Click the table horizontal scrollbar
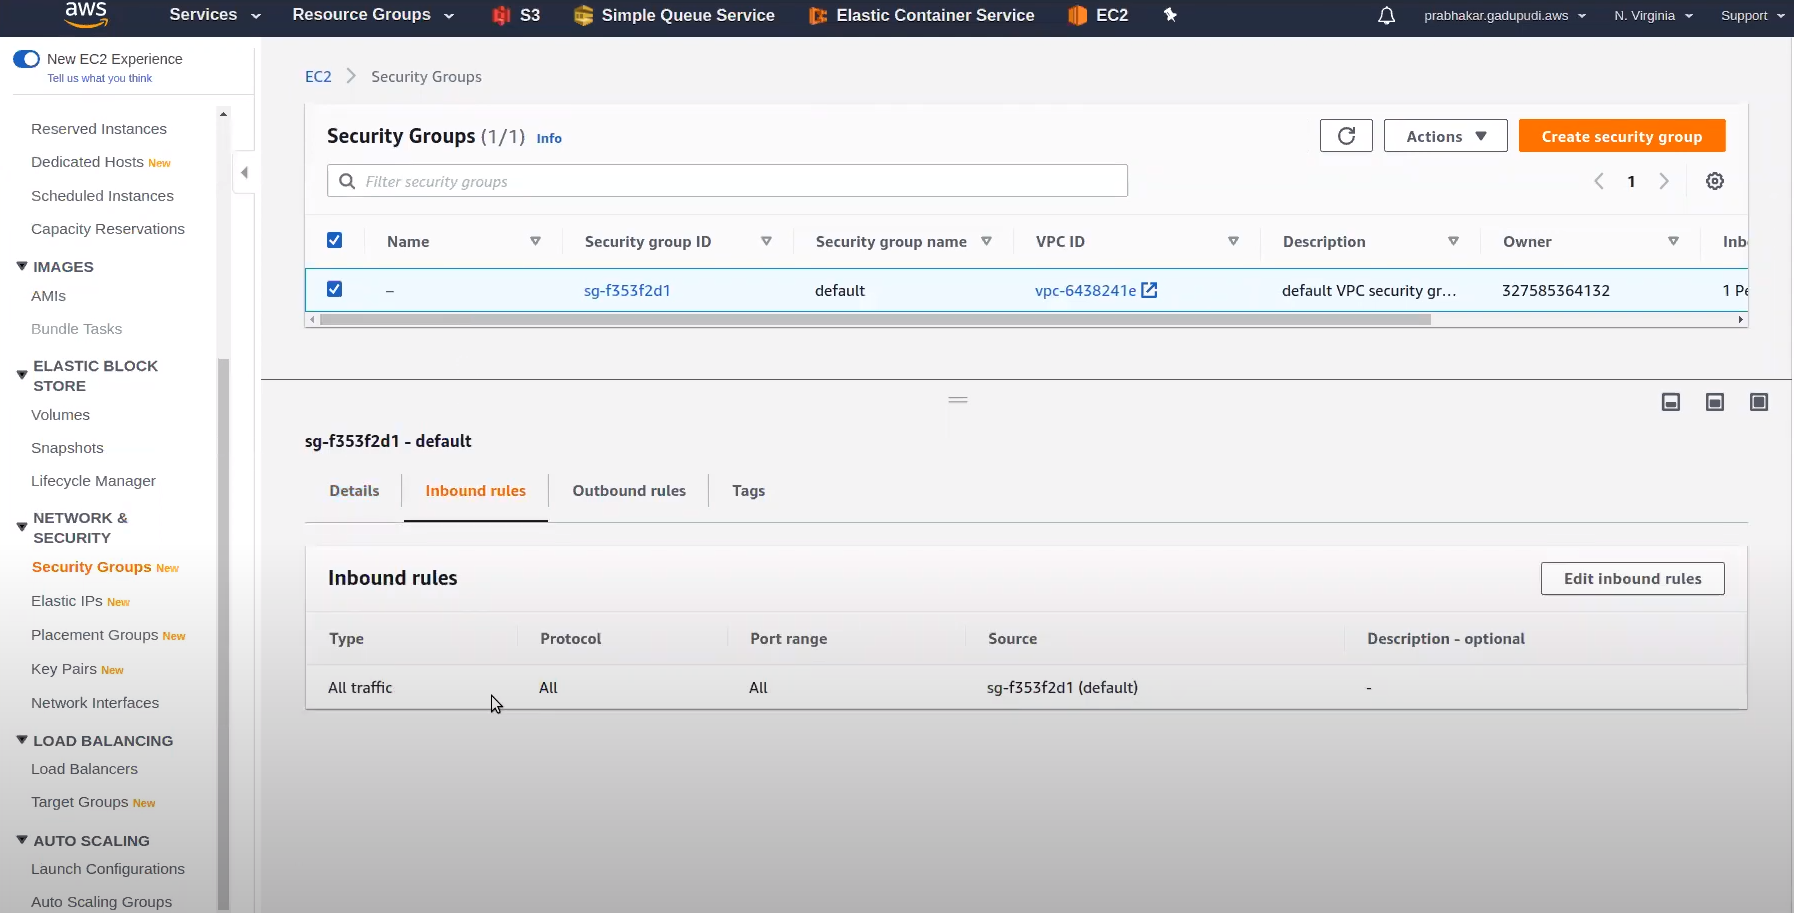 [x=875, y=320]
